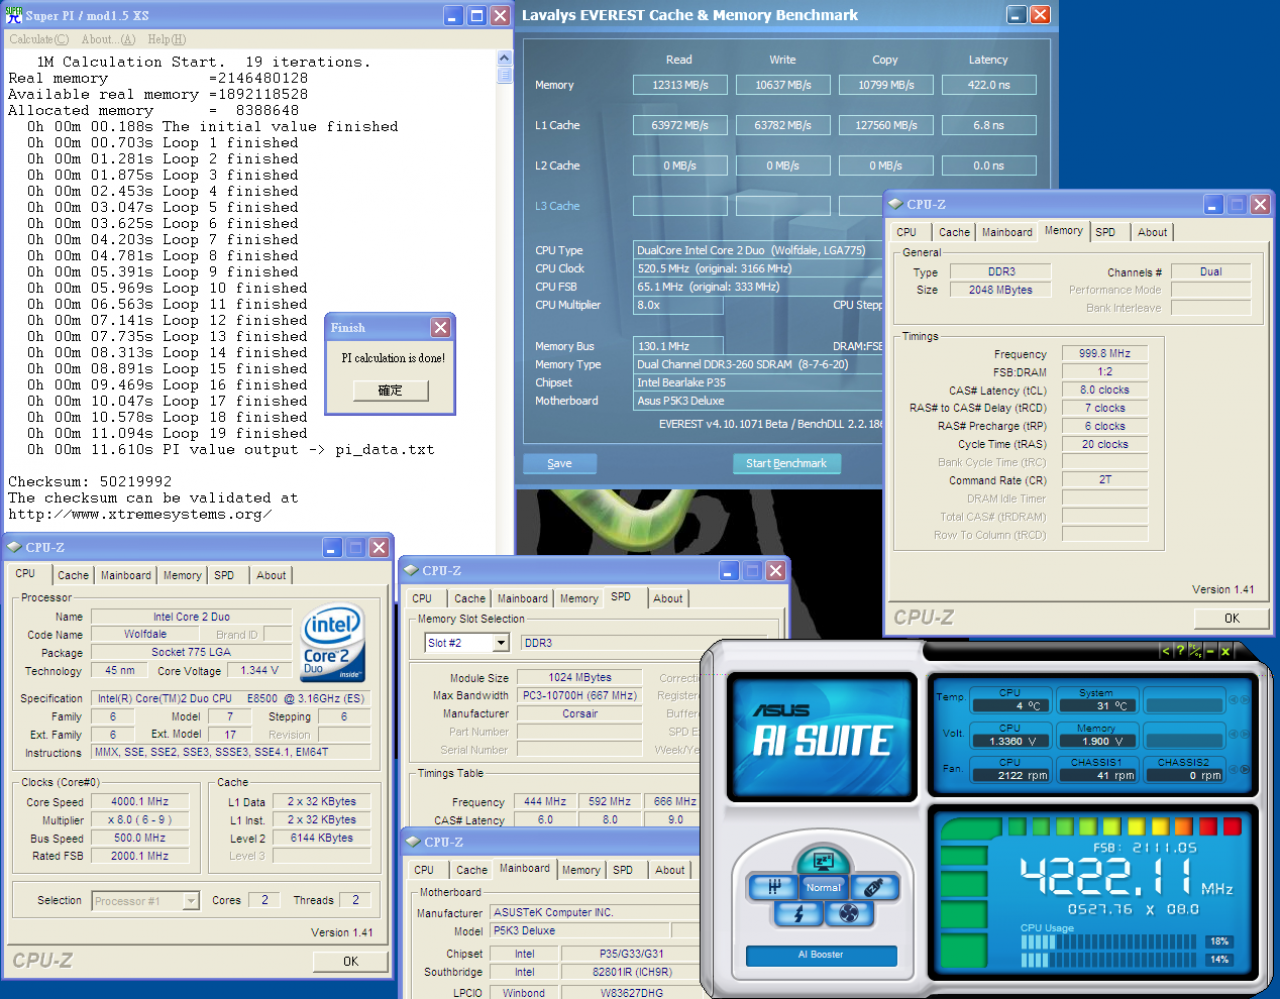Switch to SPD tab in CPU-Z Timings window

pos(1105,232)
